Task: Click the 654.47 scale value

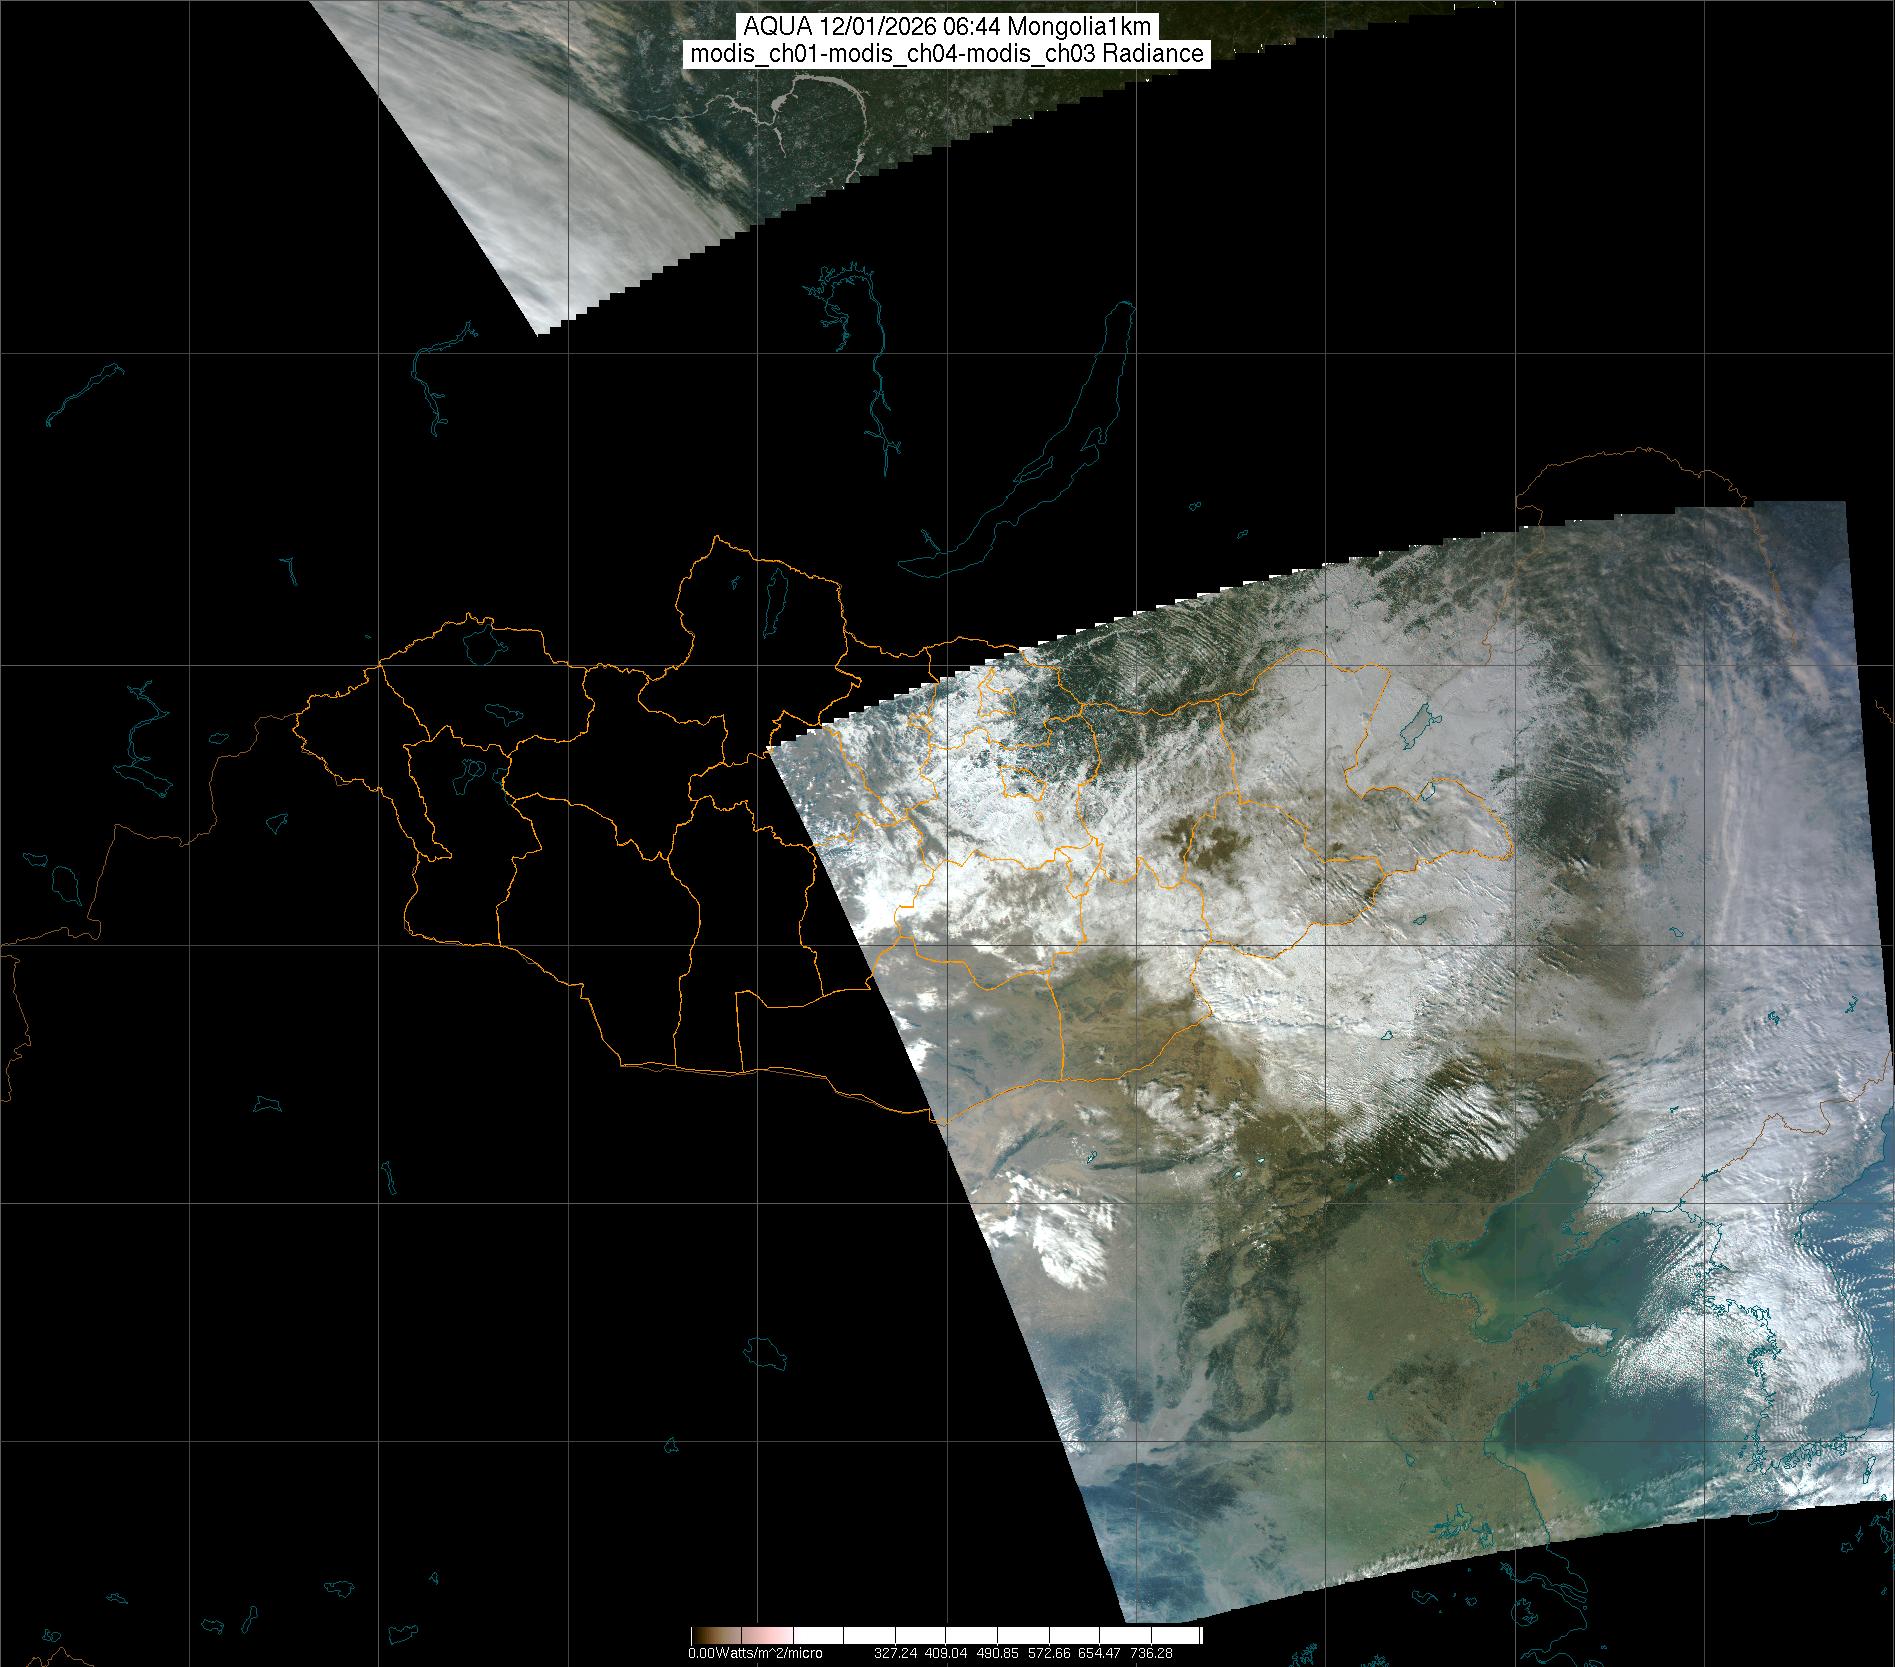Action: pos(1098,1653)
